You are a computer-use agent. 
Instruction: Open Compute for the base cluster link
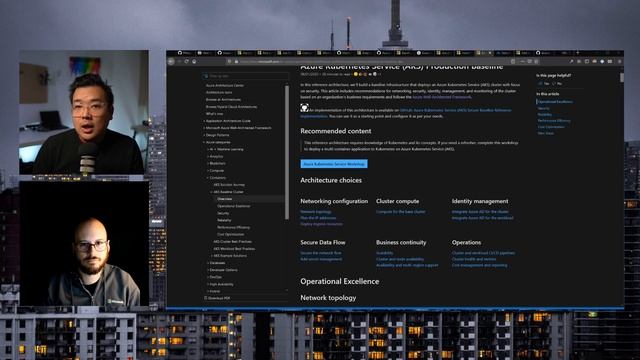click(x=400, y=212)
